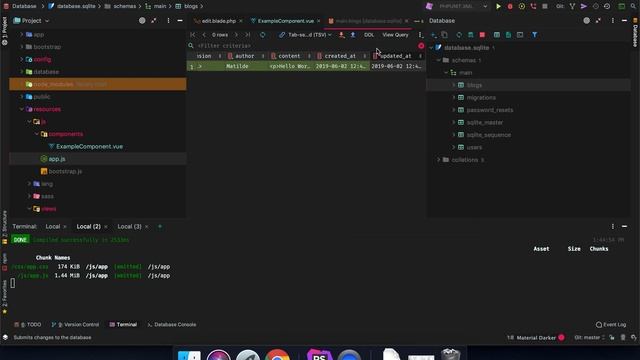The width and height of the screenshot is (640, 360).
Task: Open search everywhere magnifier icon
Action: [x=633, y=7]
